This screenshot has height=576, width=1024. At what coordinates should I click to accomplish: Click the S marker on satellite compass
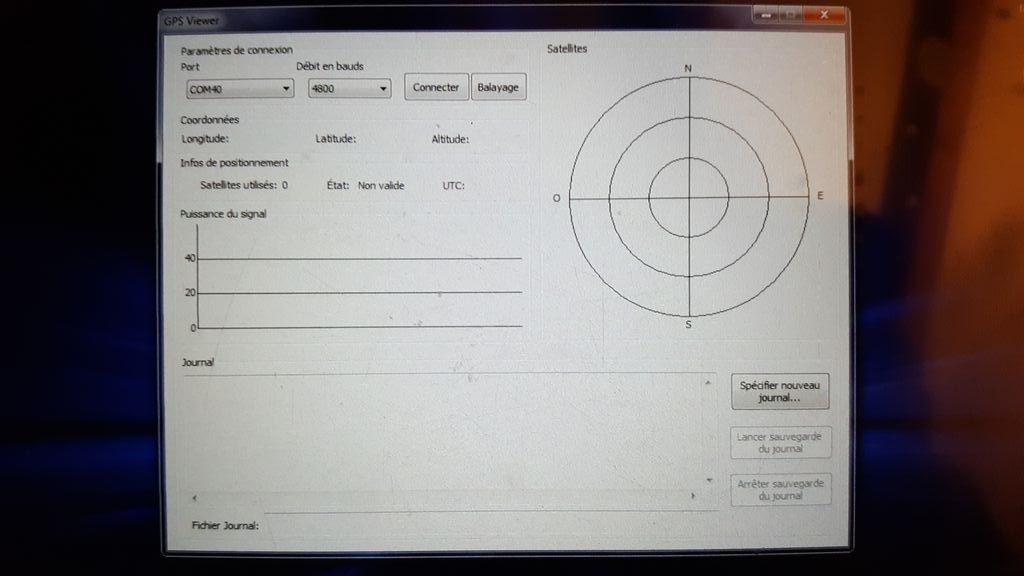click(x=688, y=325)
